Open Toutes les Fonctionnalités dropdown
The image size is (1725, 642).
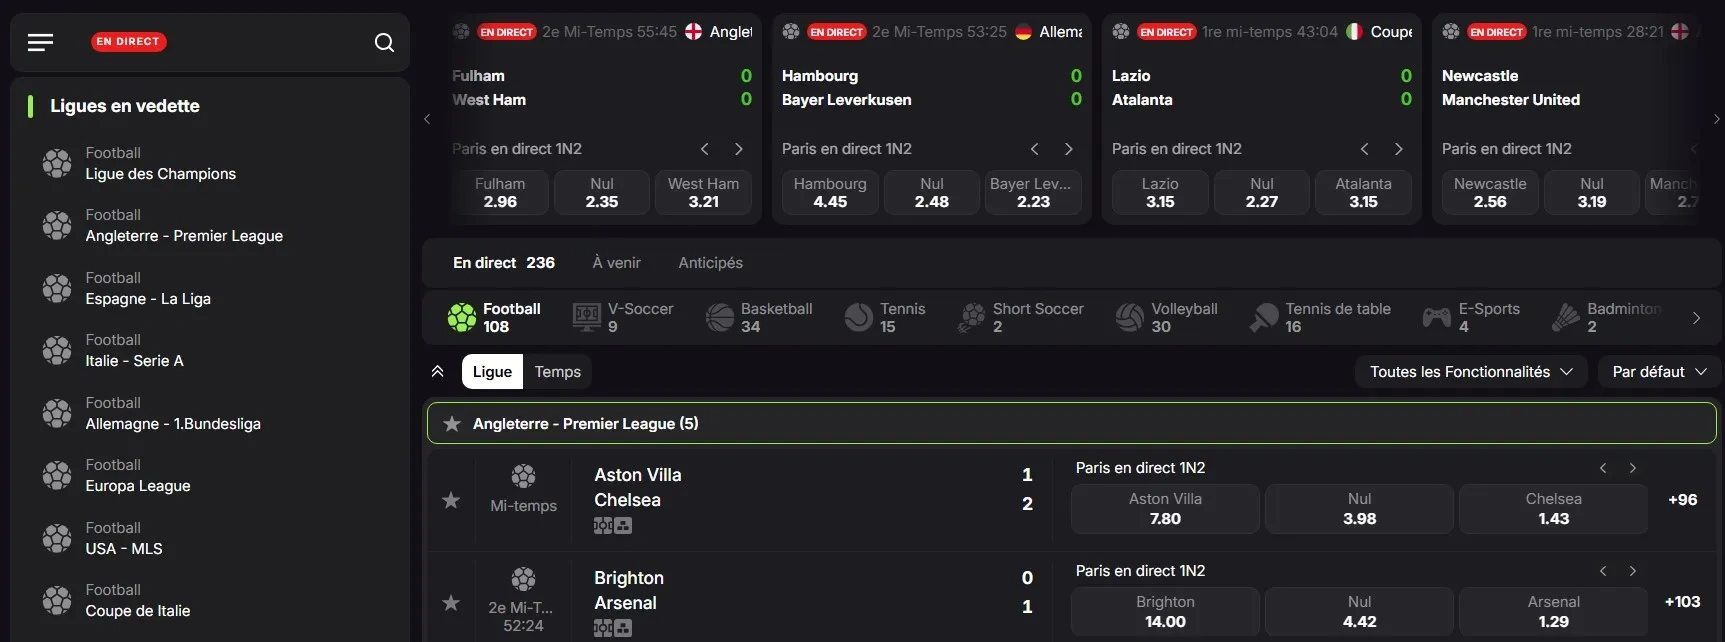[1471, 372]
